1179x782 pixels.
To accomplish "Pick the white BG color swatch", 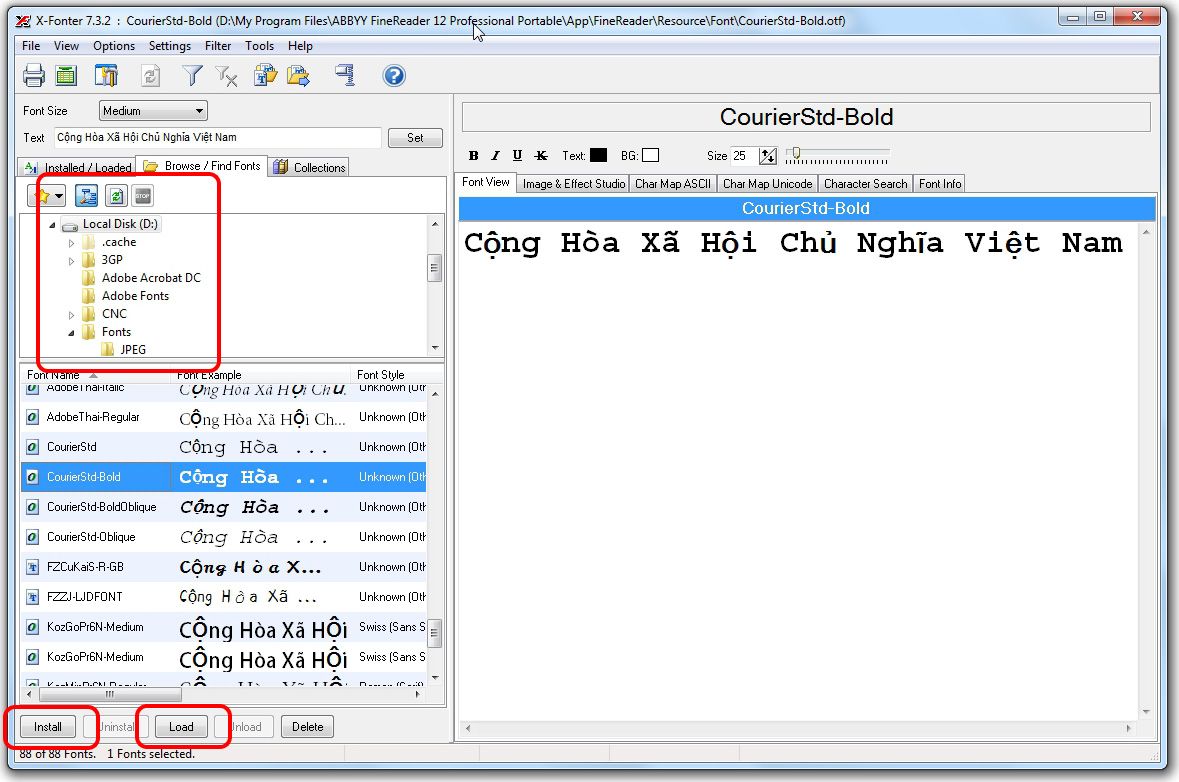I will pyautogui.click(x=650, y=156).
